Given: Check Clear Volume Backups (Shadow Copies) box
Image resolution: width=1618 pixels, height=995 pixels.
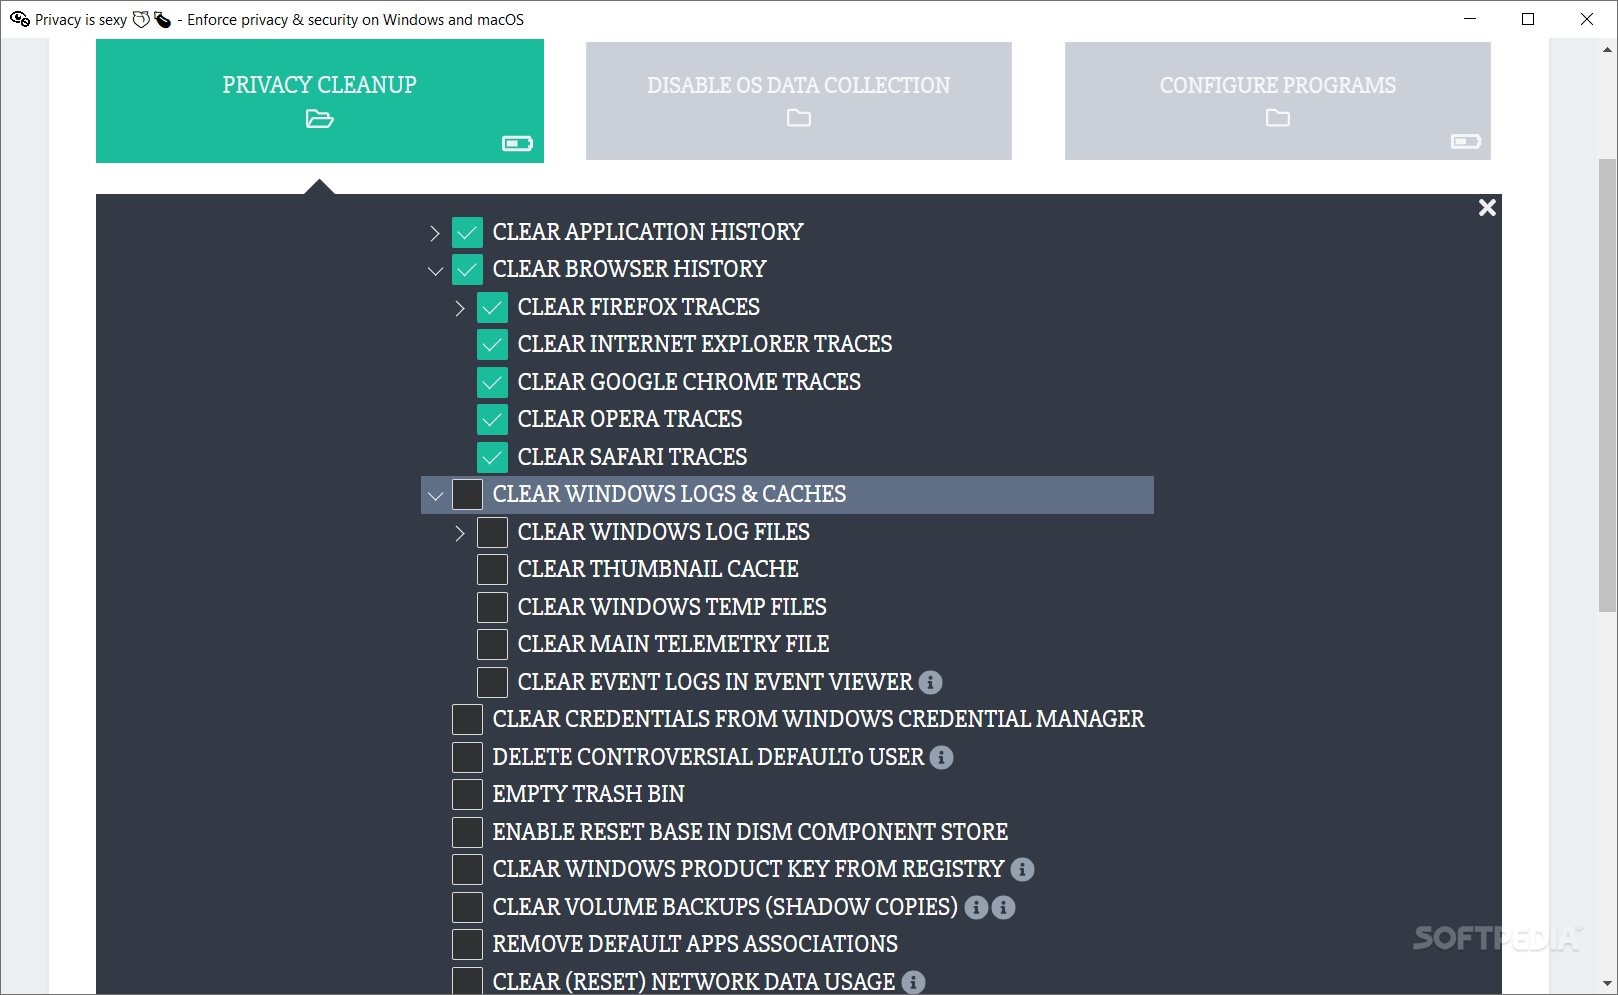Looking at the screenshot, I should pyautogui.click(x=467, y=907).
